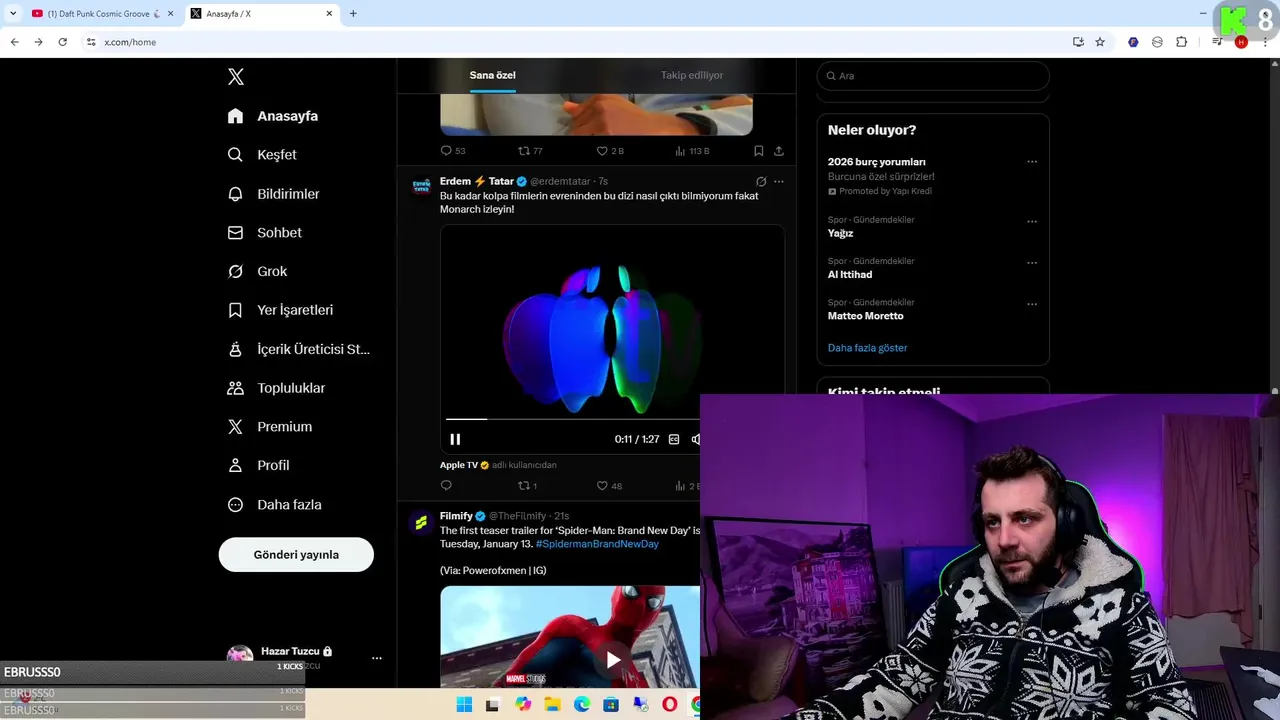Open Apple TV source link under video
This screenshot has height=720, width=1280.
tap(459, 465)
